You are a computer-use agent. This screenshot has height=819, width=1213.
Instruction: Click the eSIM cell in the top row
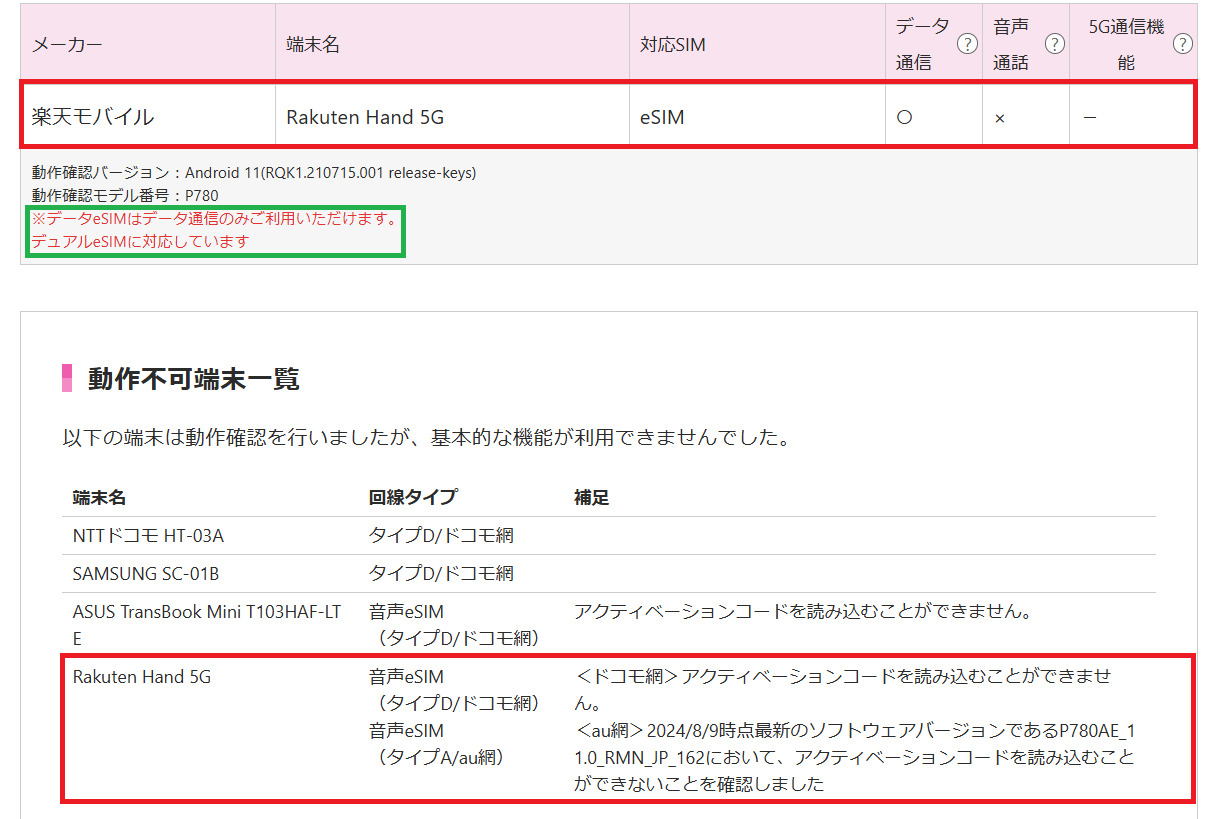[x=662, y=117]
